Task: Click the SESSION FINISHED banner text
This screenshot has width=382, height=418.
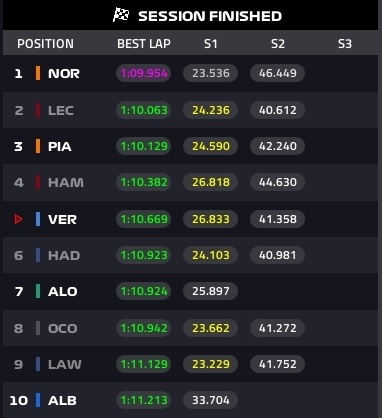Action: pyautogui.click(x=210, y=16)
